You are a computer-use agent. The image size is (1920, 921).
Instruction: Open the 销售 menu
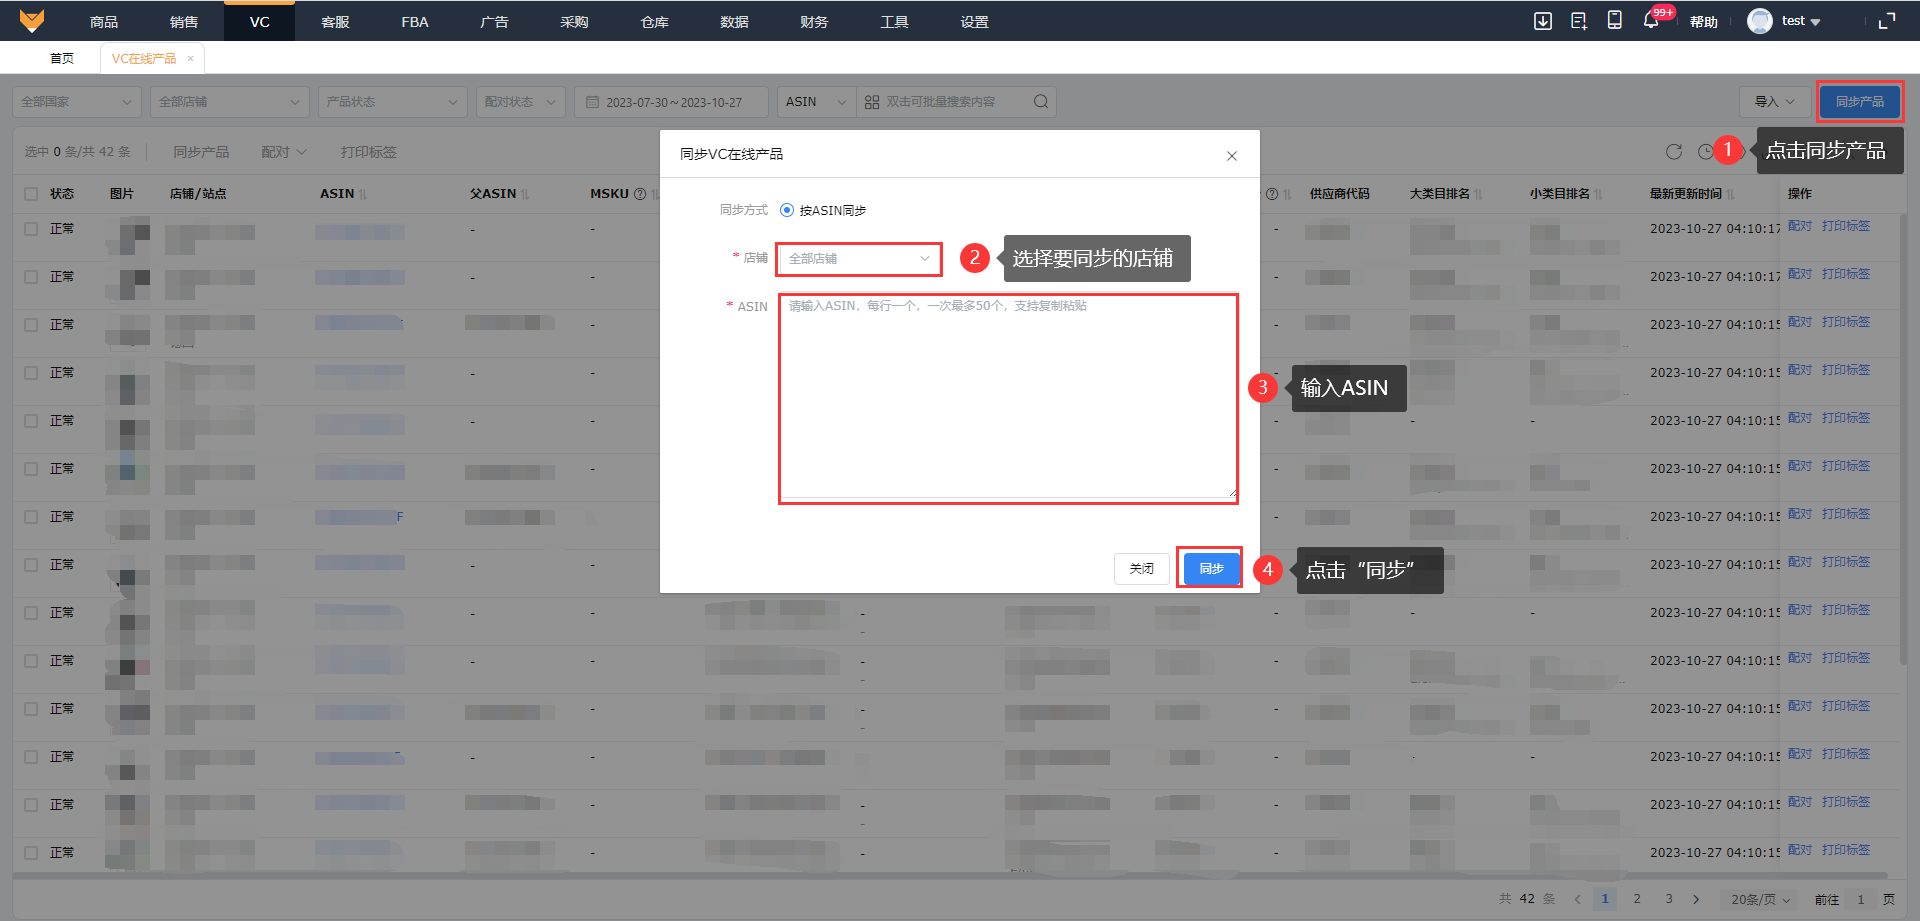[184, 21]
